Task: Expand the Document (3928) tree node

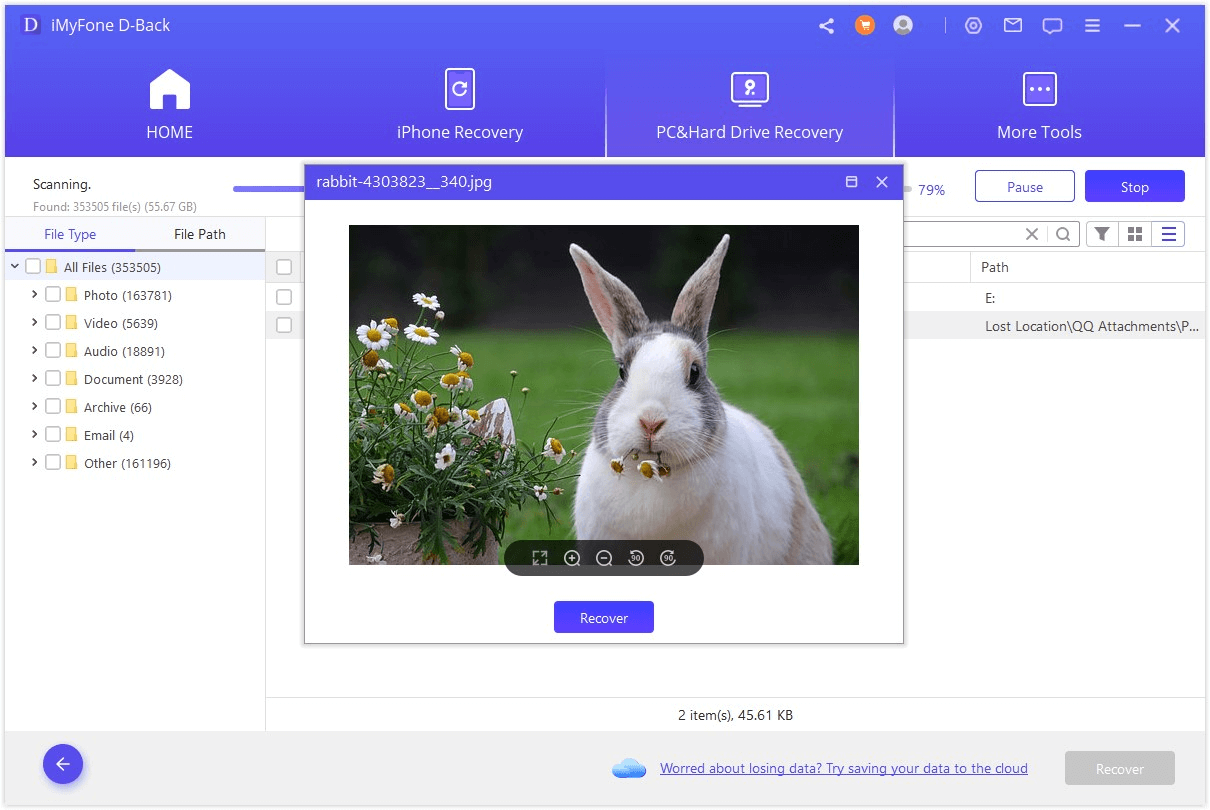Action: click(x=35, y=379)
